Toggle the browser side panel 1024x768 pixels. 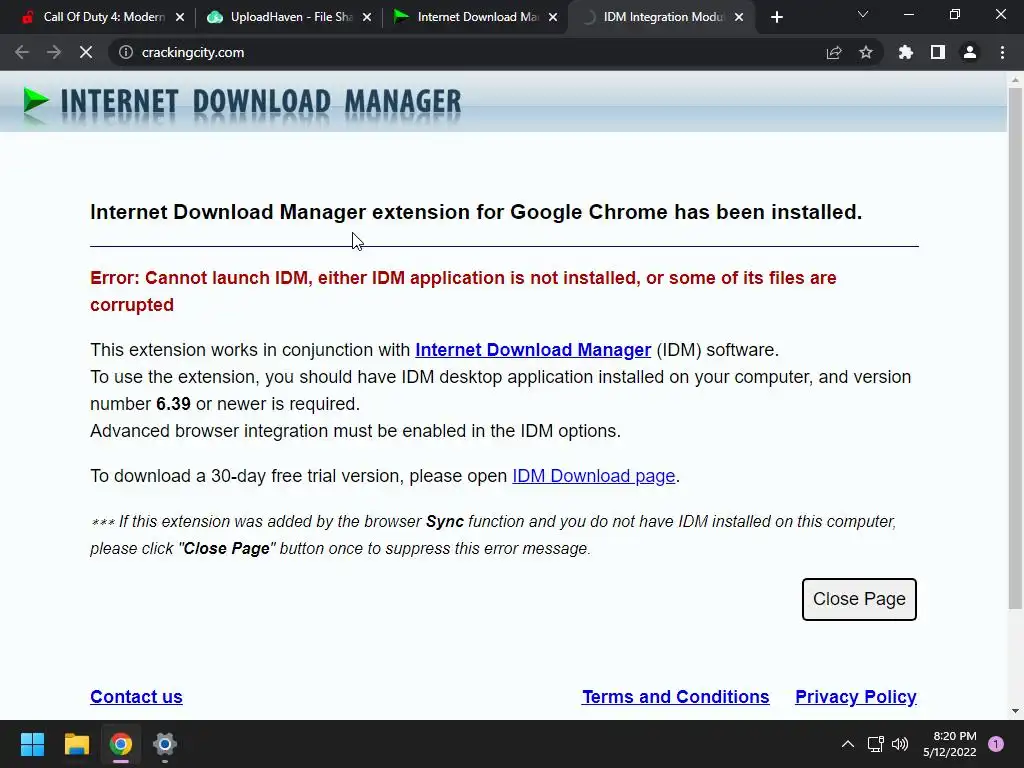(938, 52)
